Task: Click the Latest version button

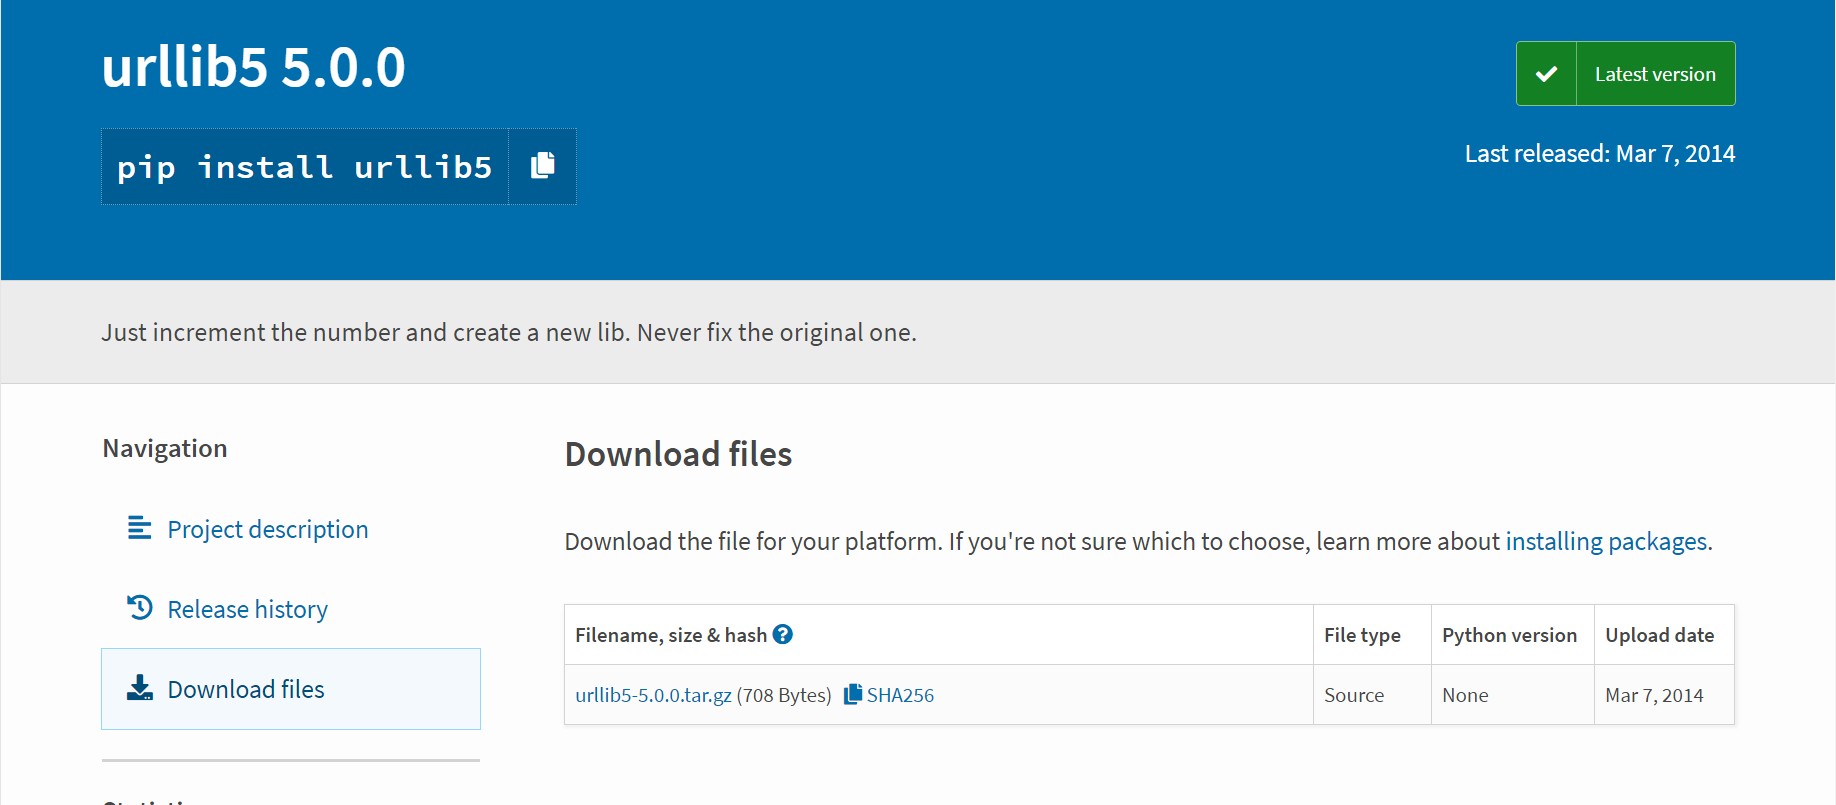Action: (1625, 73)
